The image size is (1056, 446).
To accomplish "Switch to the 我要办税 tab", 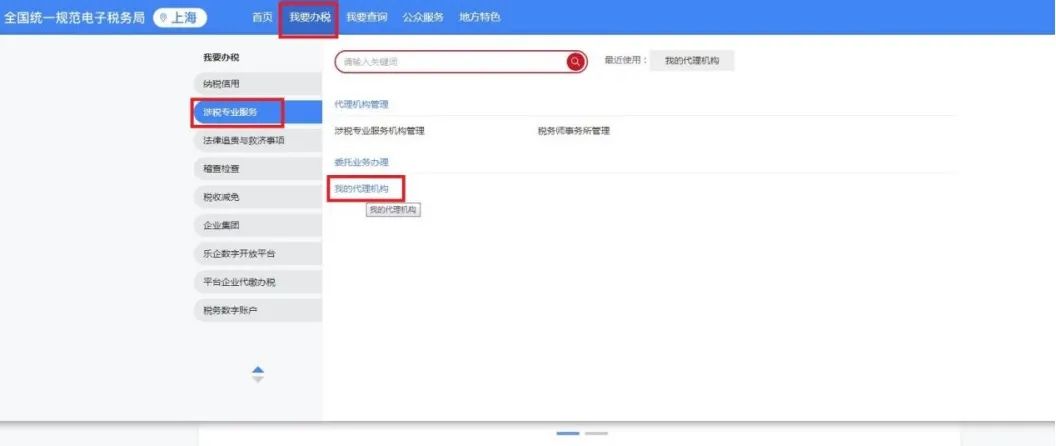I will [x=309, y=17].
